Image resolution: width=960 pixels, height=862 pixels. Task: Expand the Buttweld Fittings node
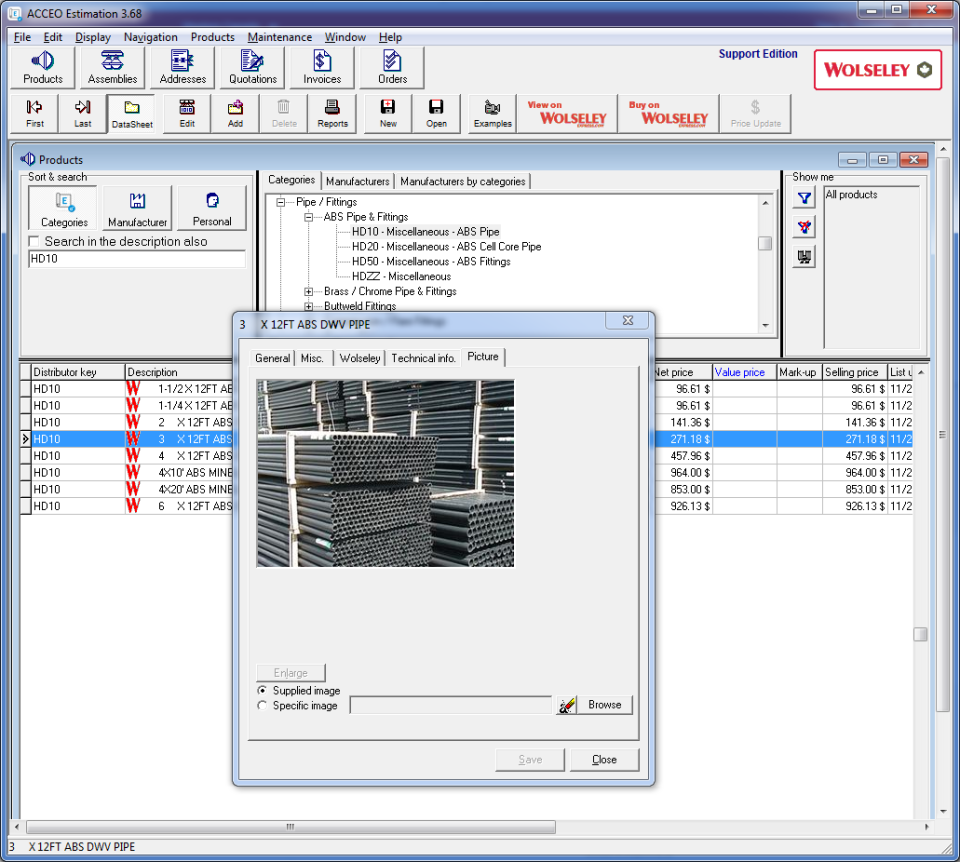coord(311,306)
